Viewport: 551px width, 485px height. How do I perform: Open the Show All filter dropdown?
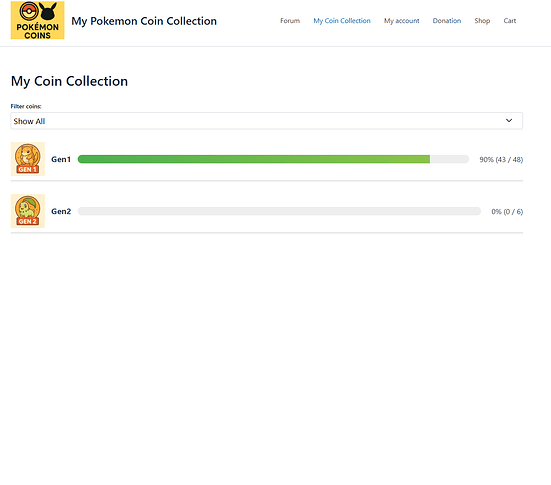(x=267, y=121)
